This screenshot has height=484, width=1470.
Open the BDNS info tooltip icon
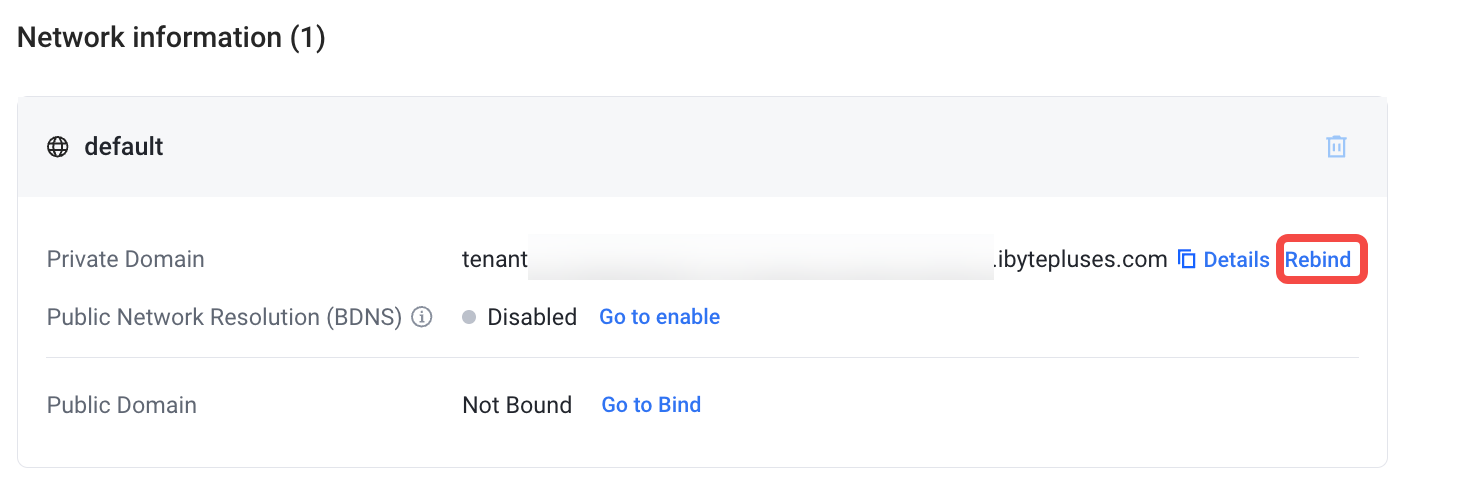tap(422, 318)
